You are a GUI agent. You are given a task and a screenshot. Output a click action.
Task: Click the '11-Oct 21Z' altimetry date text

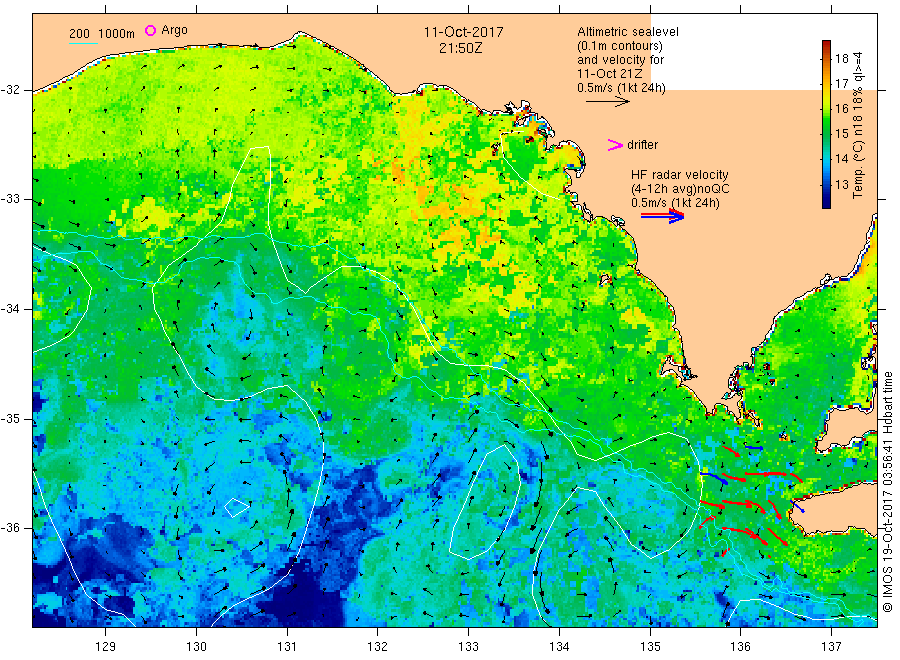[x=610, y=74]
